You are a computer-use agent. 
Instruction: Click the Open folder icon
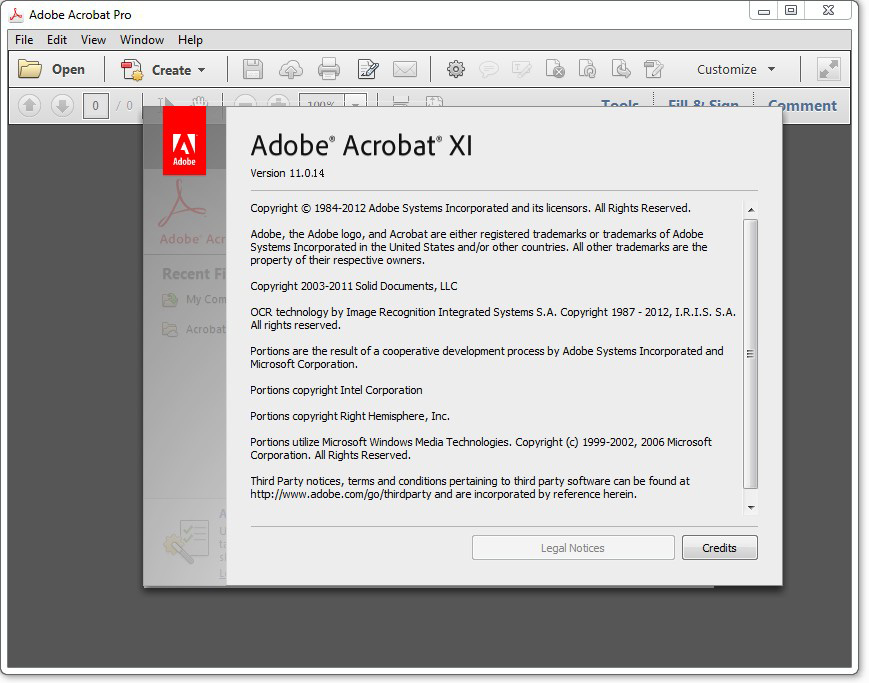30,69
